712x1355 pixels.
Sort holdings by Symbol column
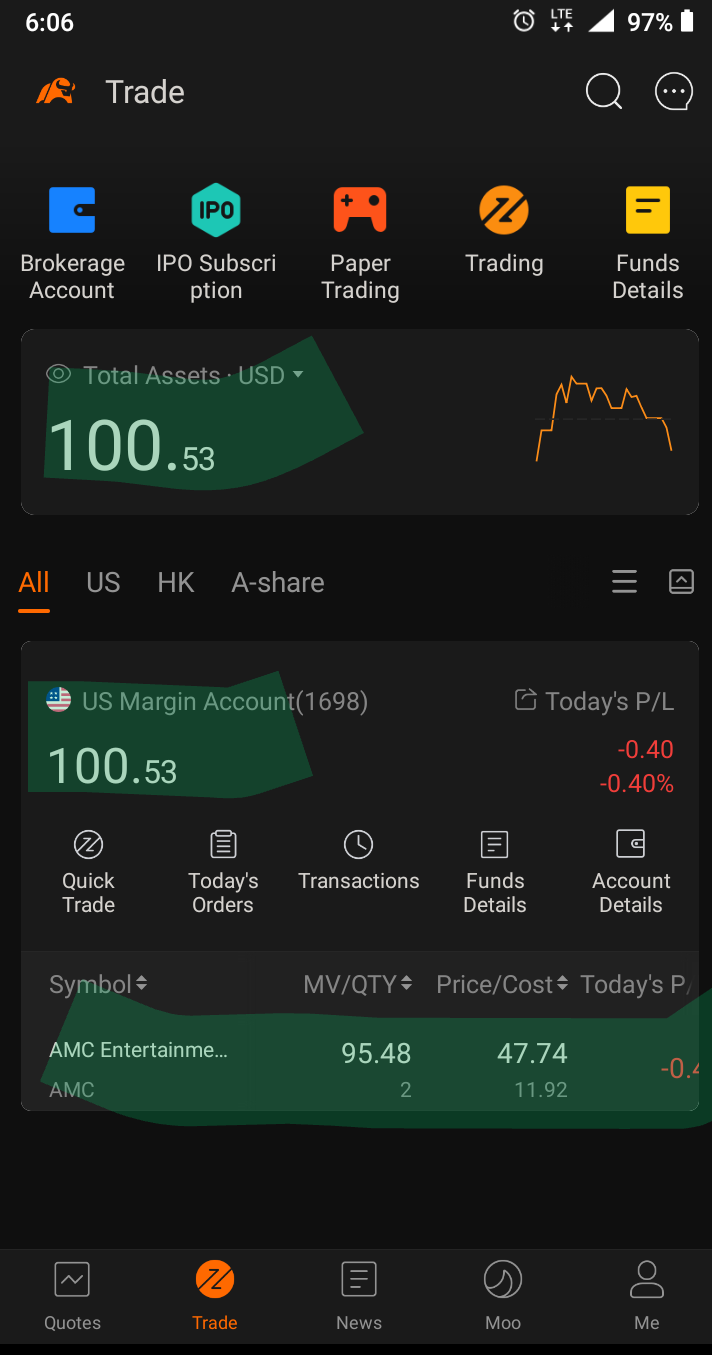(x=98, y=985)
